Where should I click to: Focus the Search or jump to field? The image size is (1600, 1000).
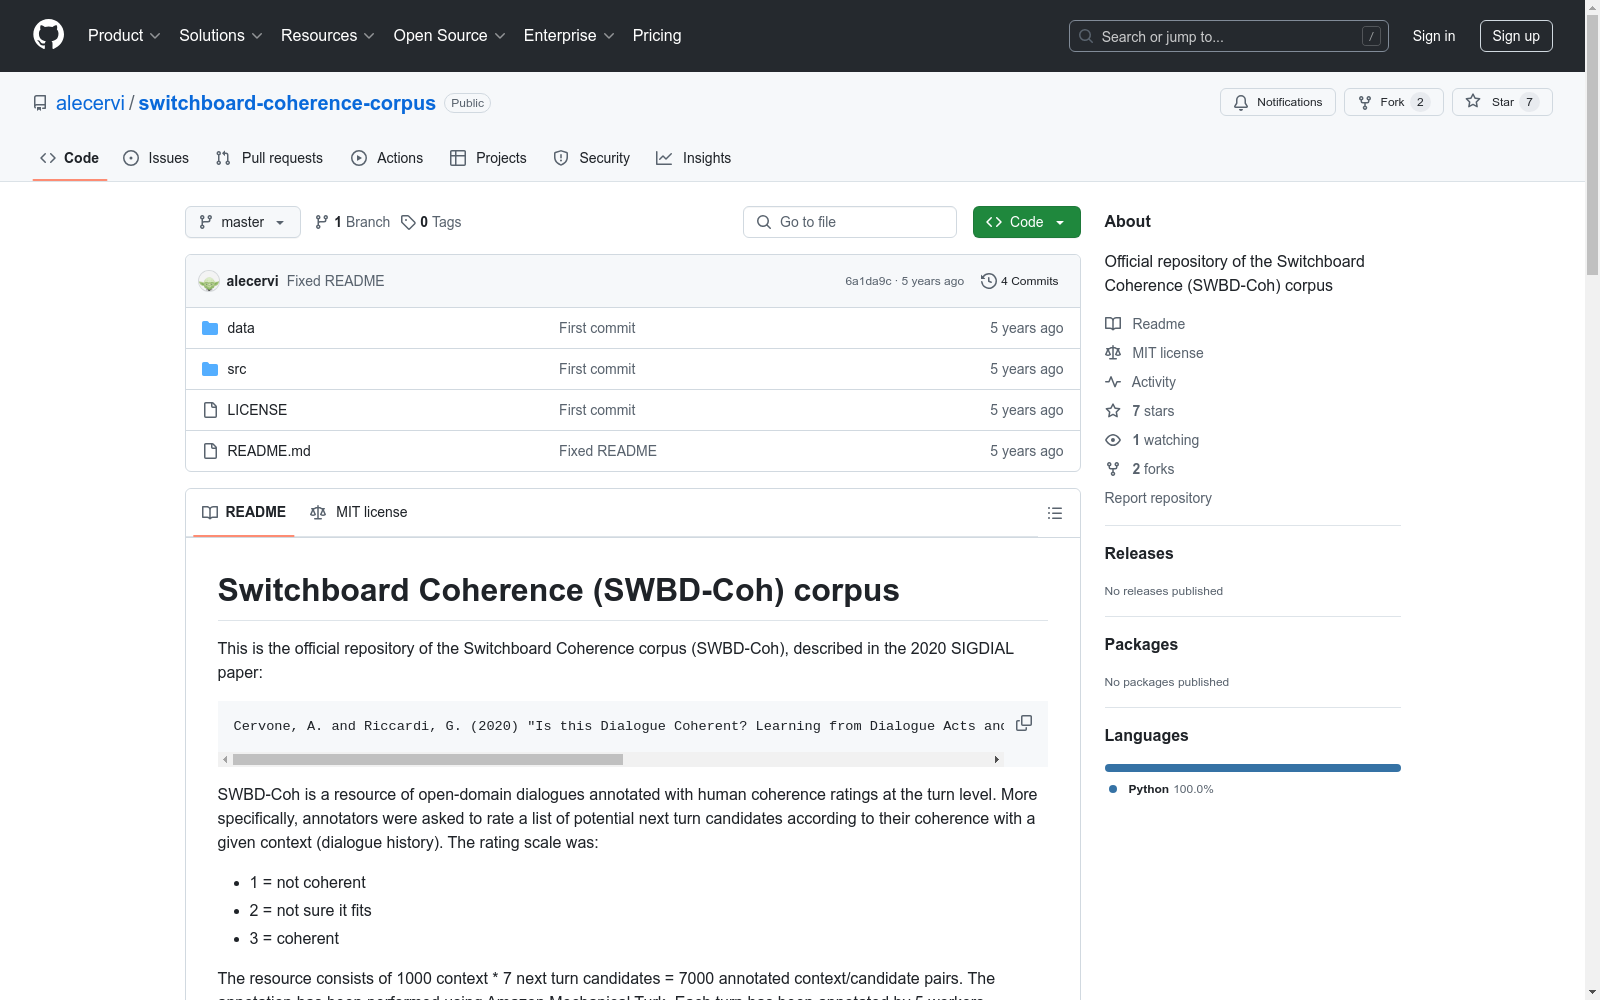[1229, 36]
